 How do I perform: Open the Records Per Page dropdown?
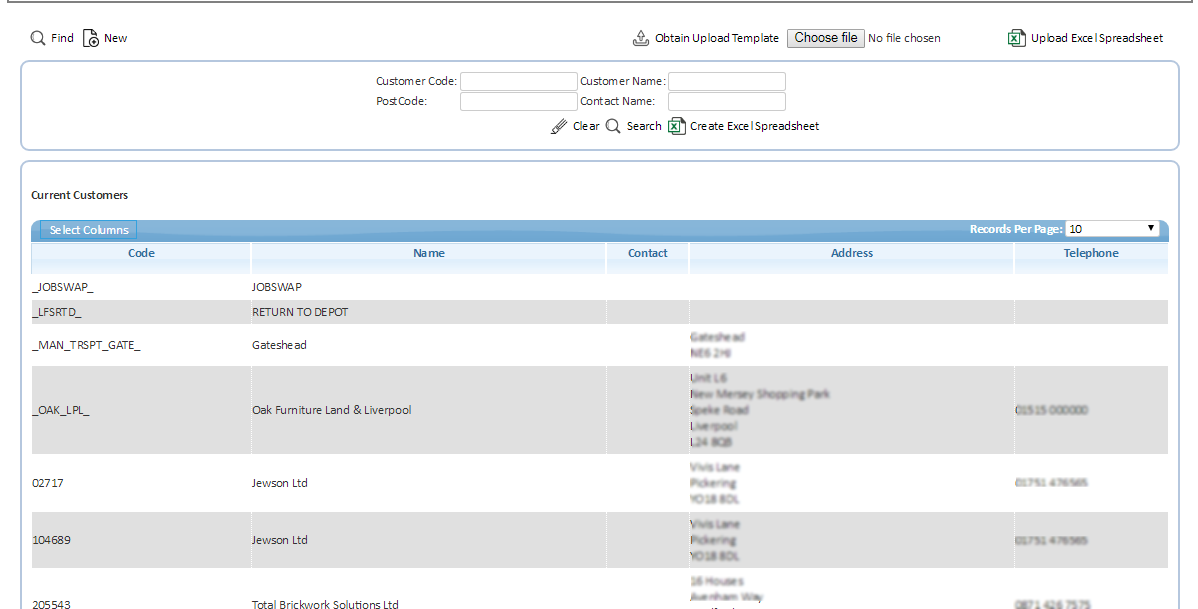pos(1112,229)
